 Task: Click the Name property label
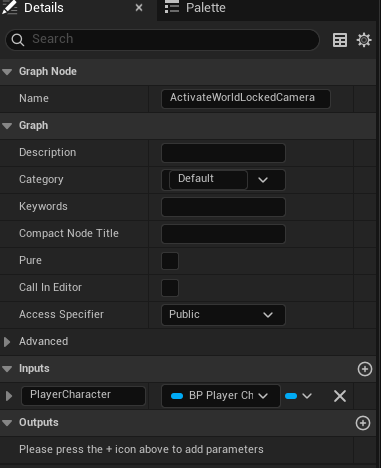point(34,98)
